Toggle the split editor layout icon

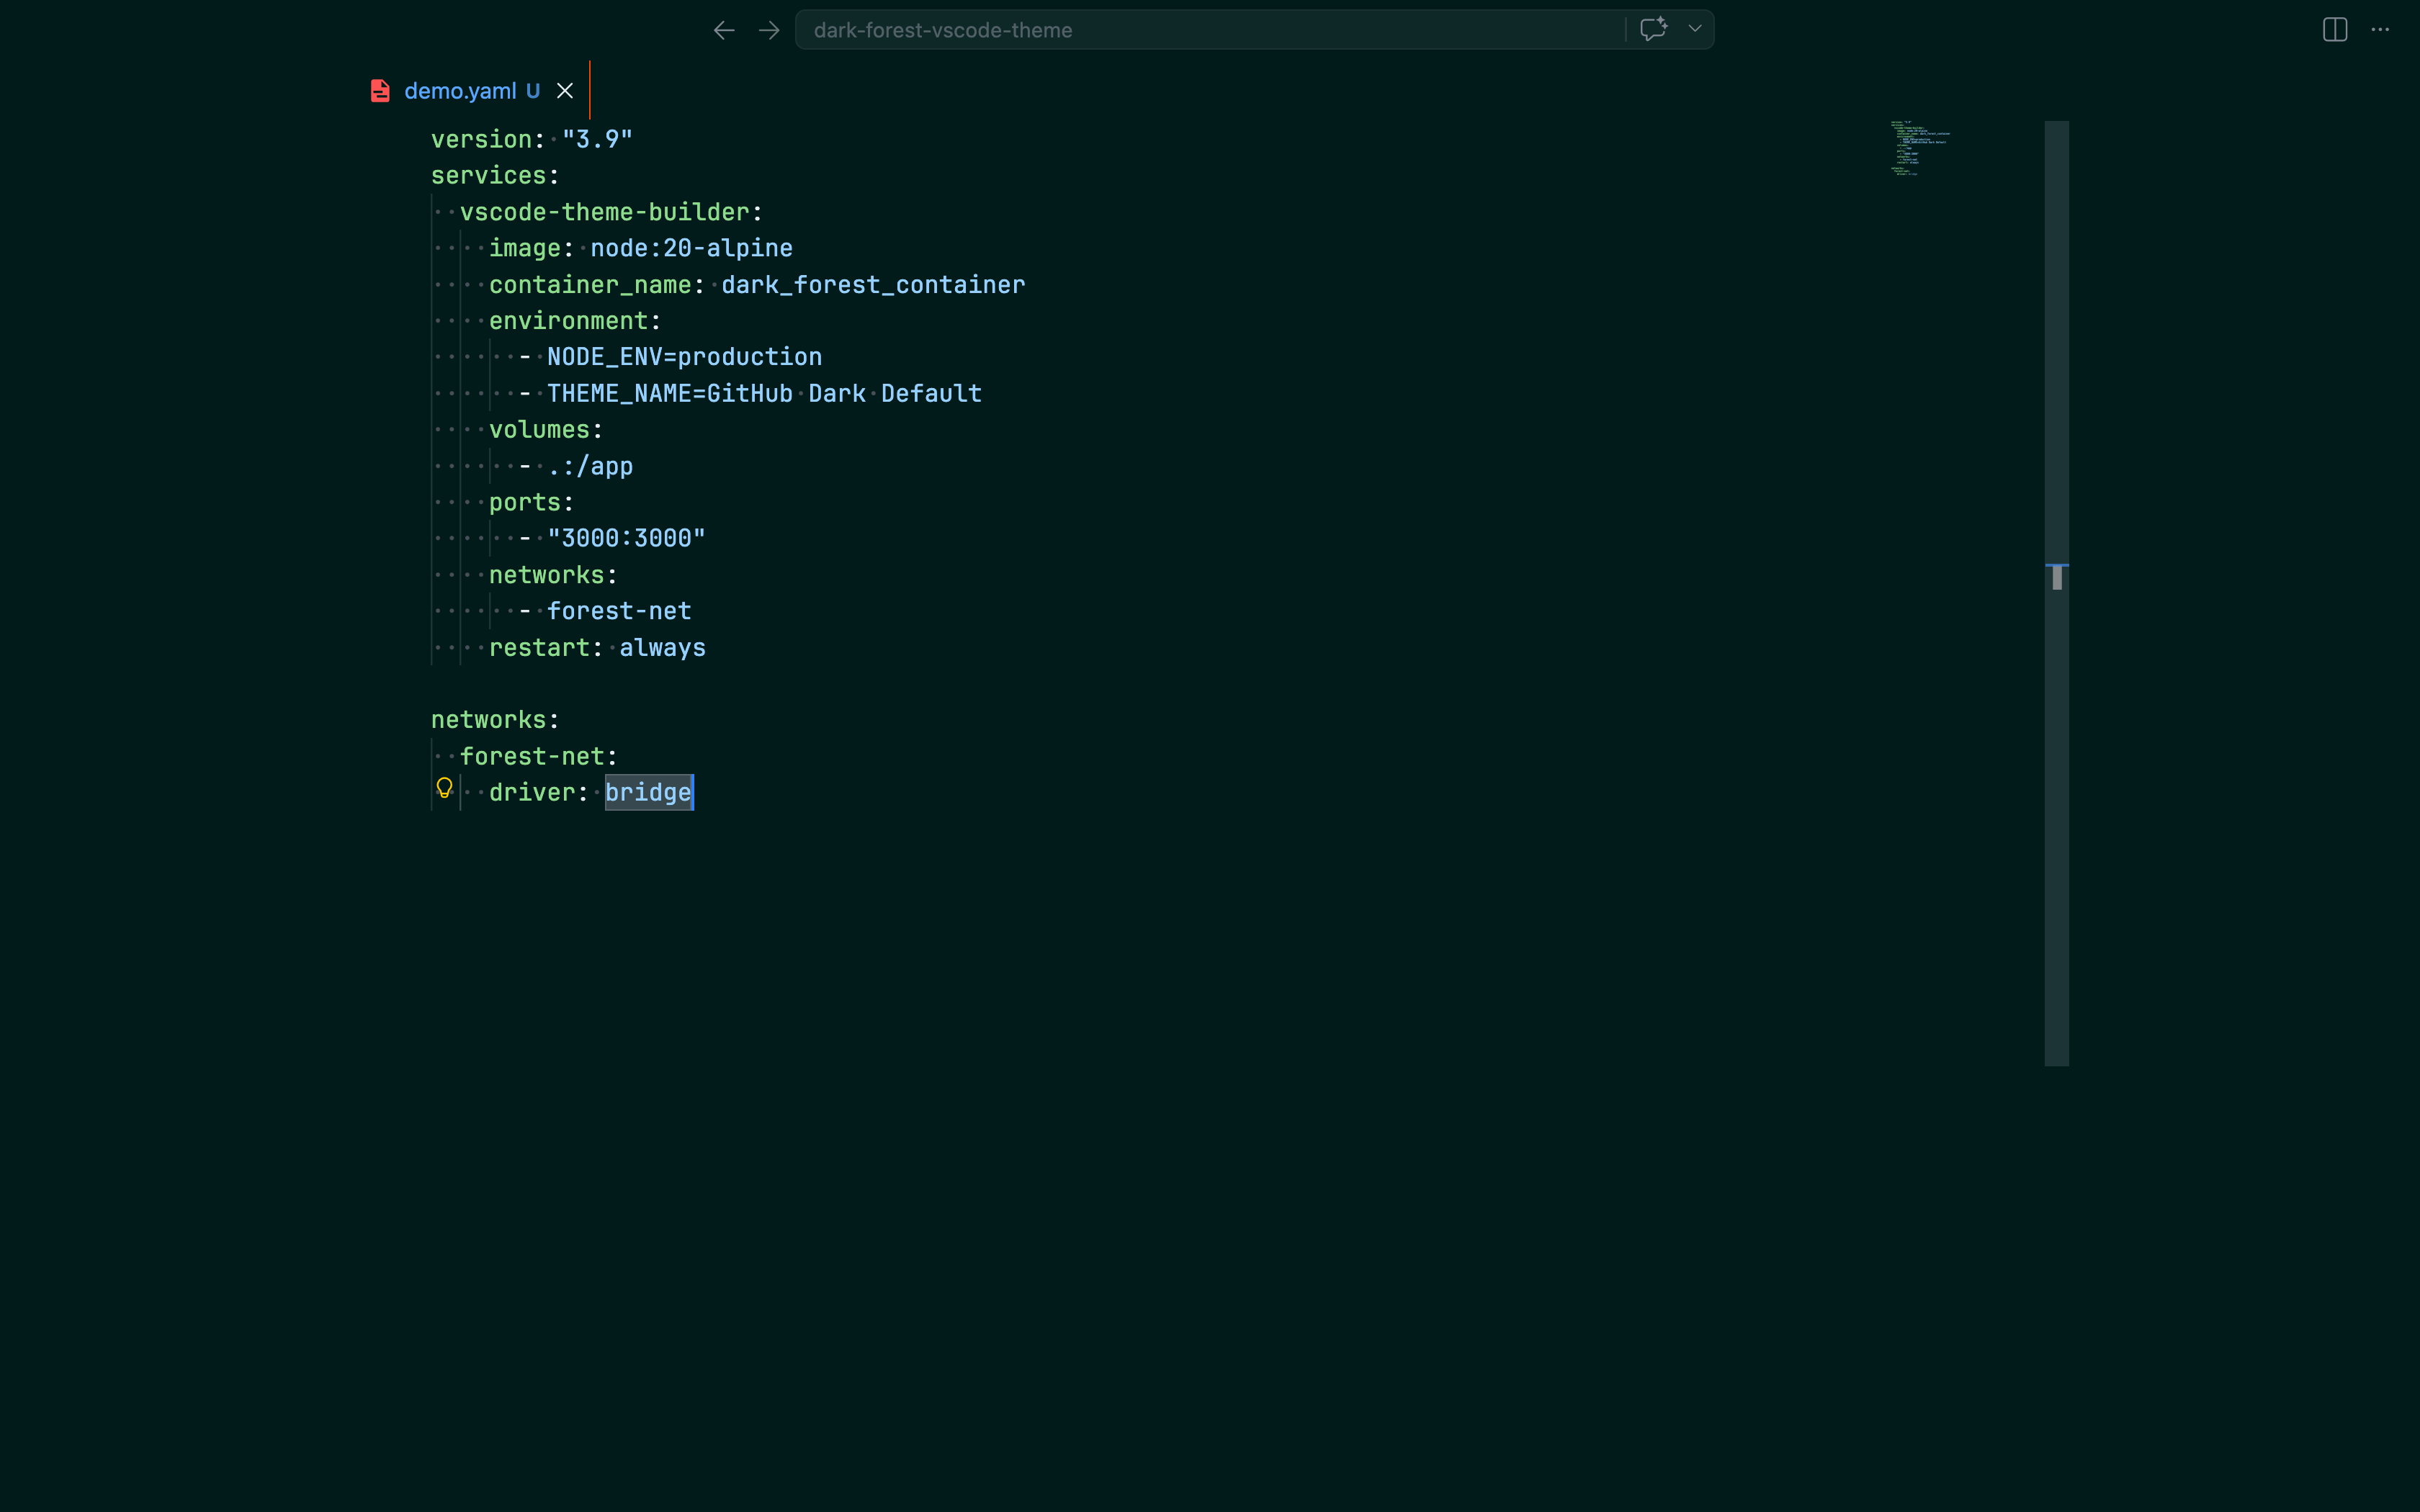point(2335,30)
